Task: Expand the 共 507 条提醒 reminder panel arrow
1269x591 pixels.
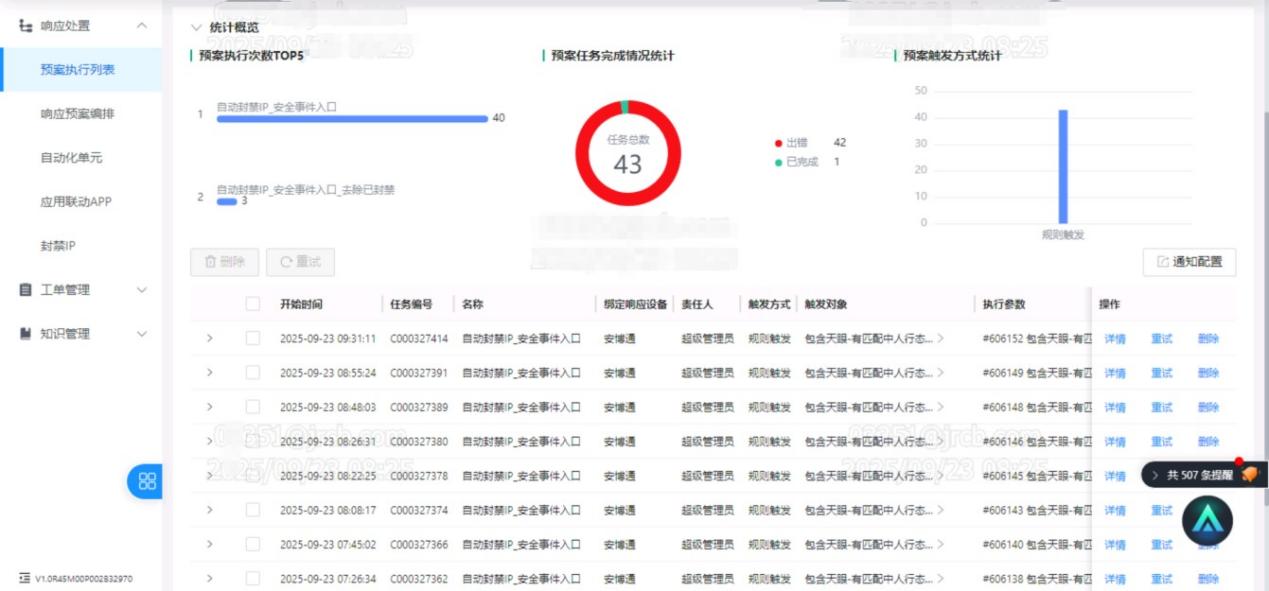Action: coord(1156,475)
